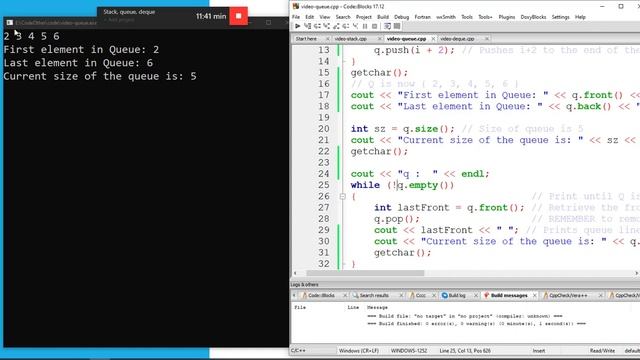Click the Stop debugger square icon
The width and height of the screenshot is (640, 360).
[x=374, y=26]
